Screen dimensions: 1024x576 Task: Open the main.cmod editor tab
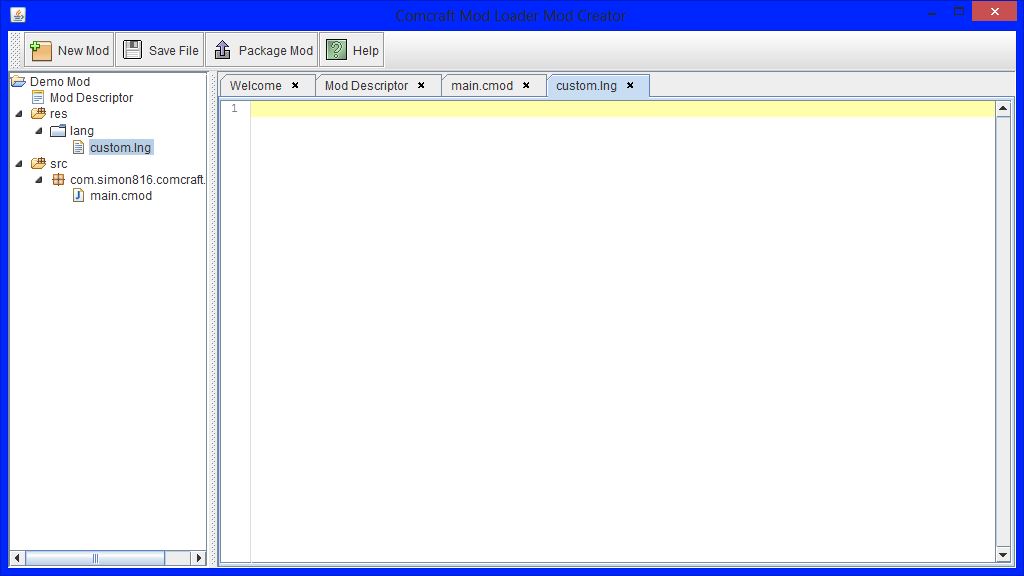[x=484, y=85]
